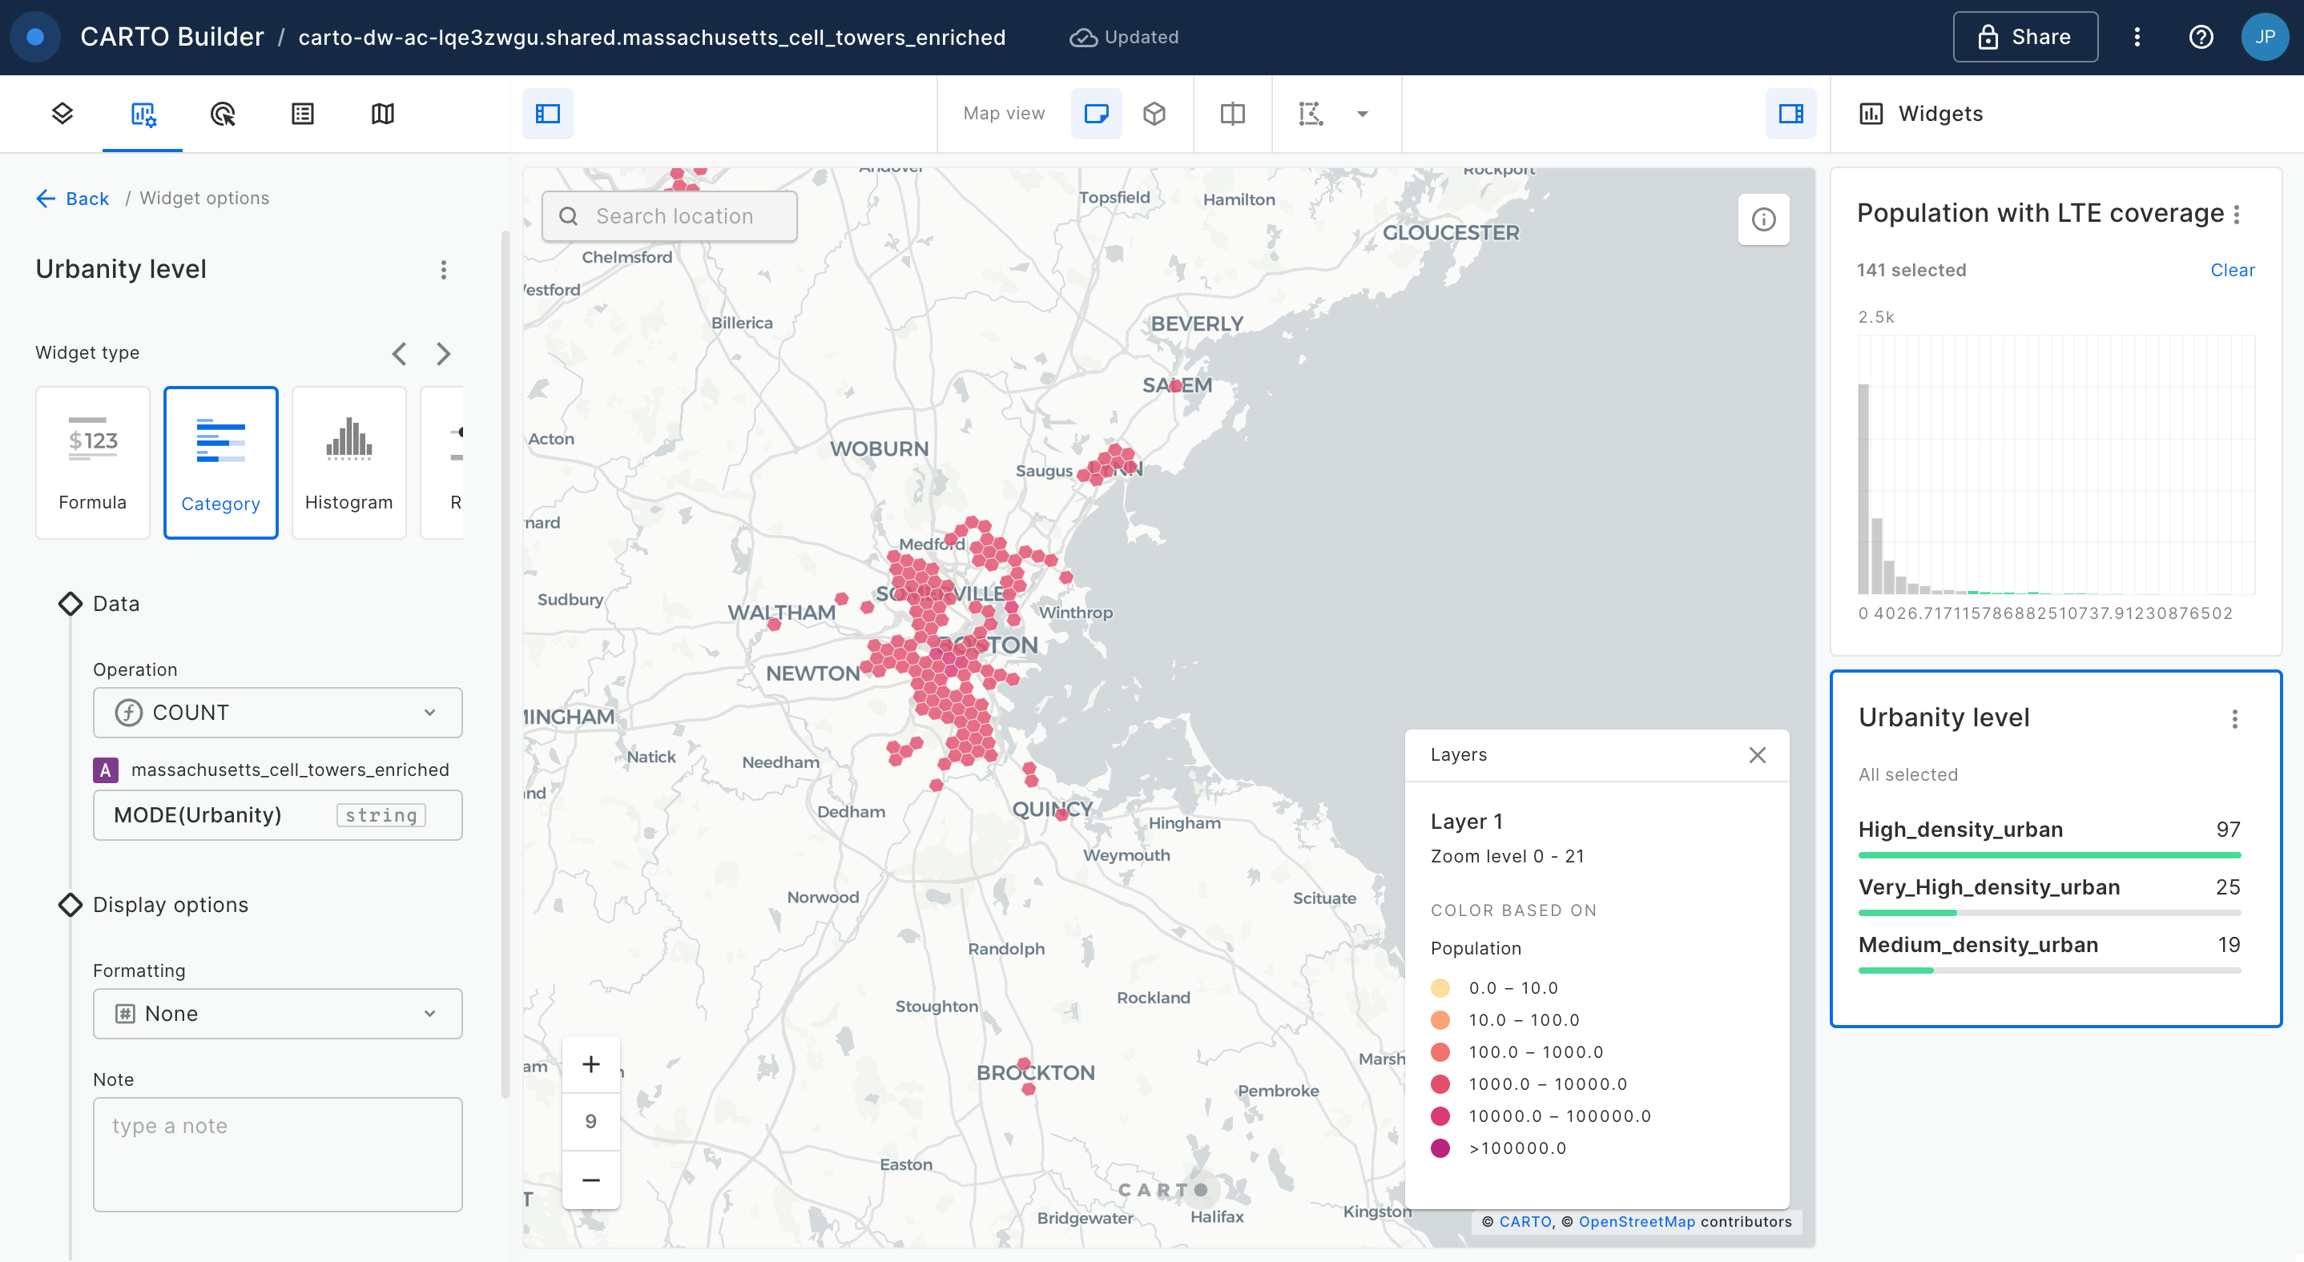Viewport: 2304px width, 1262px height.
Task: Click the Search location field
Action: (670, 216)
